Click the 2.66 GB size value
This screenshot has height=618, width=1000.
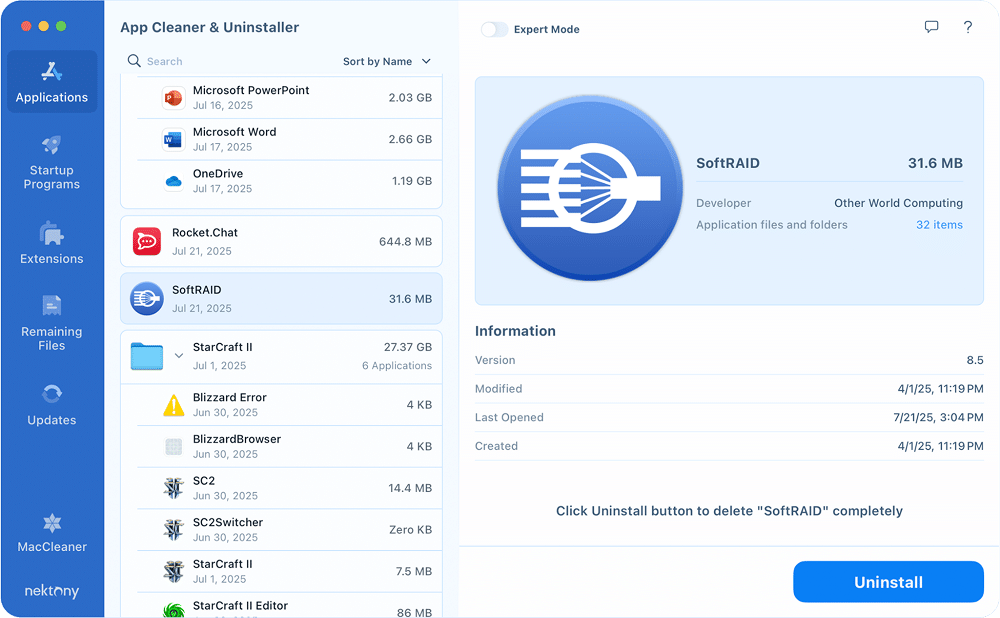tap(410, 139)
